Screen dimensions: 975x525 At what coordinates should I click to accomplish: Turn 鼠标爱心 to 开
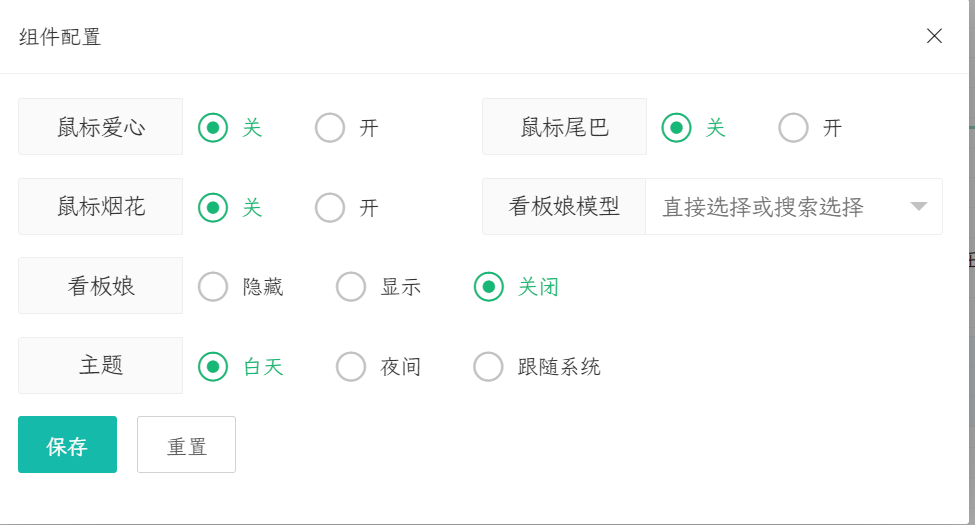(x=330, y=128)
